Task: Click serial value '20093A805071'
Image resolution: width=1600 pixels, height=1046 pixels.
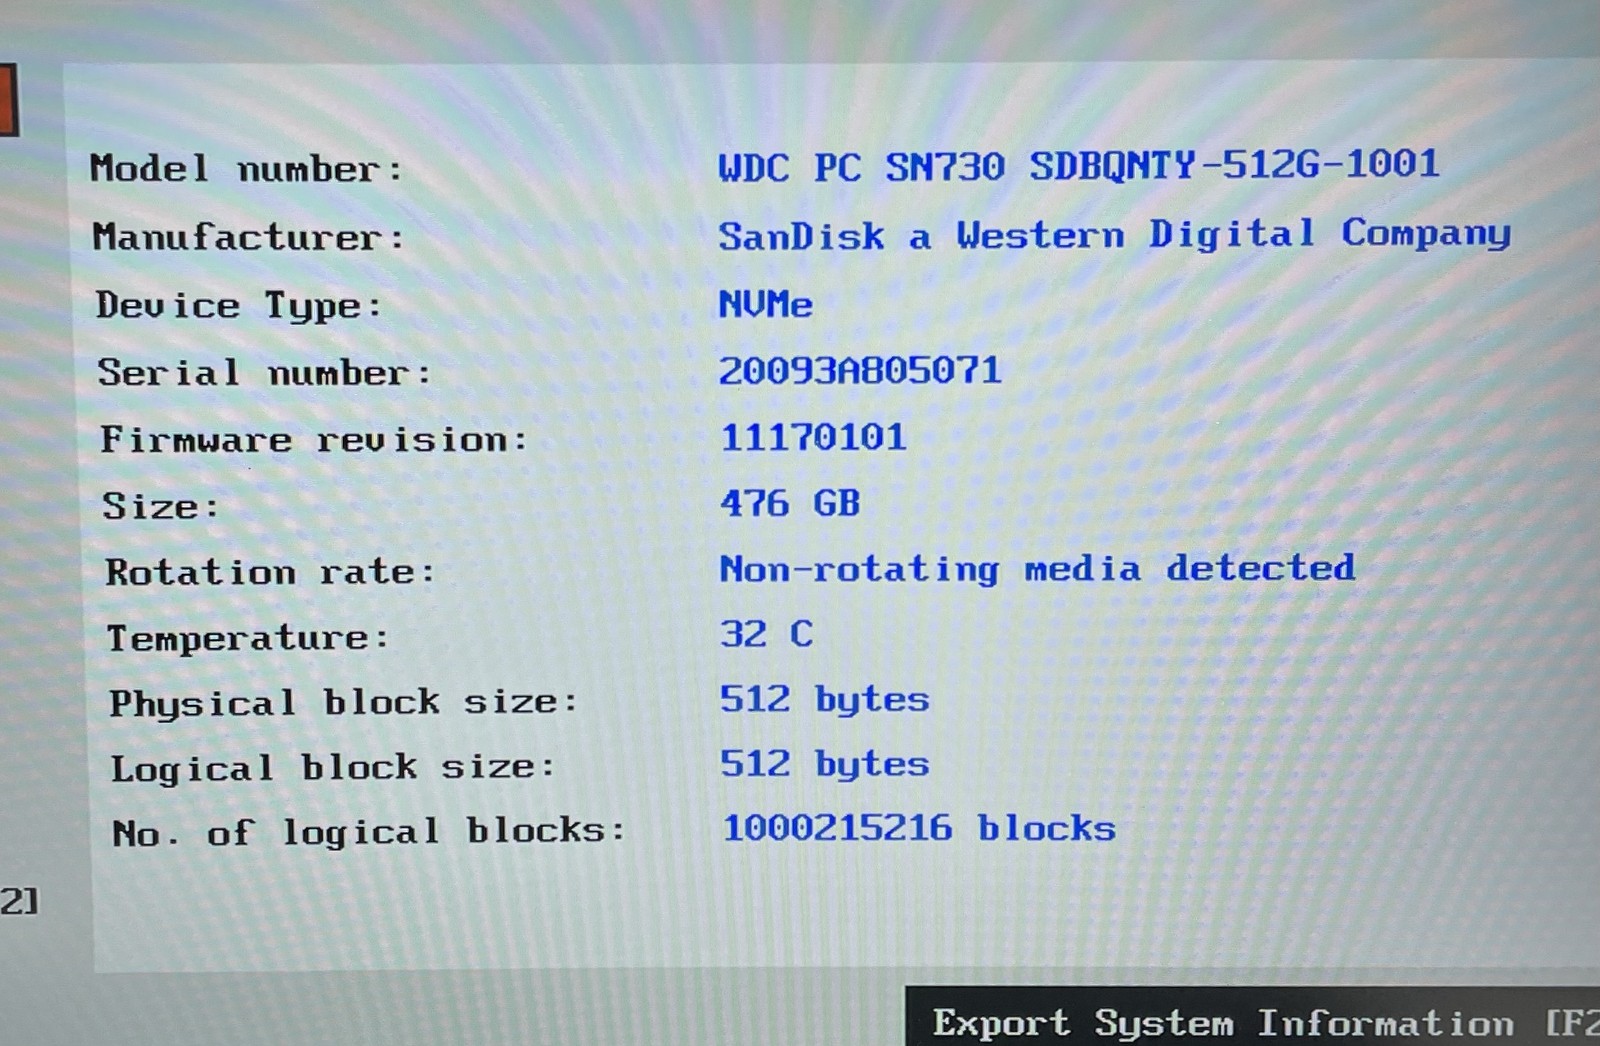Action: click(860, 370)
